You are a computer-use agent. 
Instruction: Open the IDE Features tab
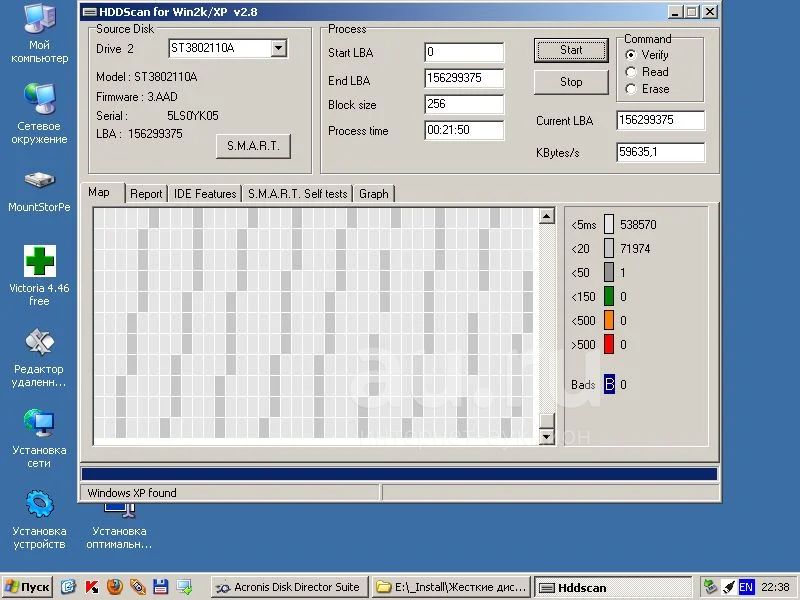click(205, 194)
